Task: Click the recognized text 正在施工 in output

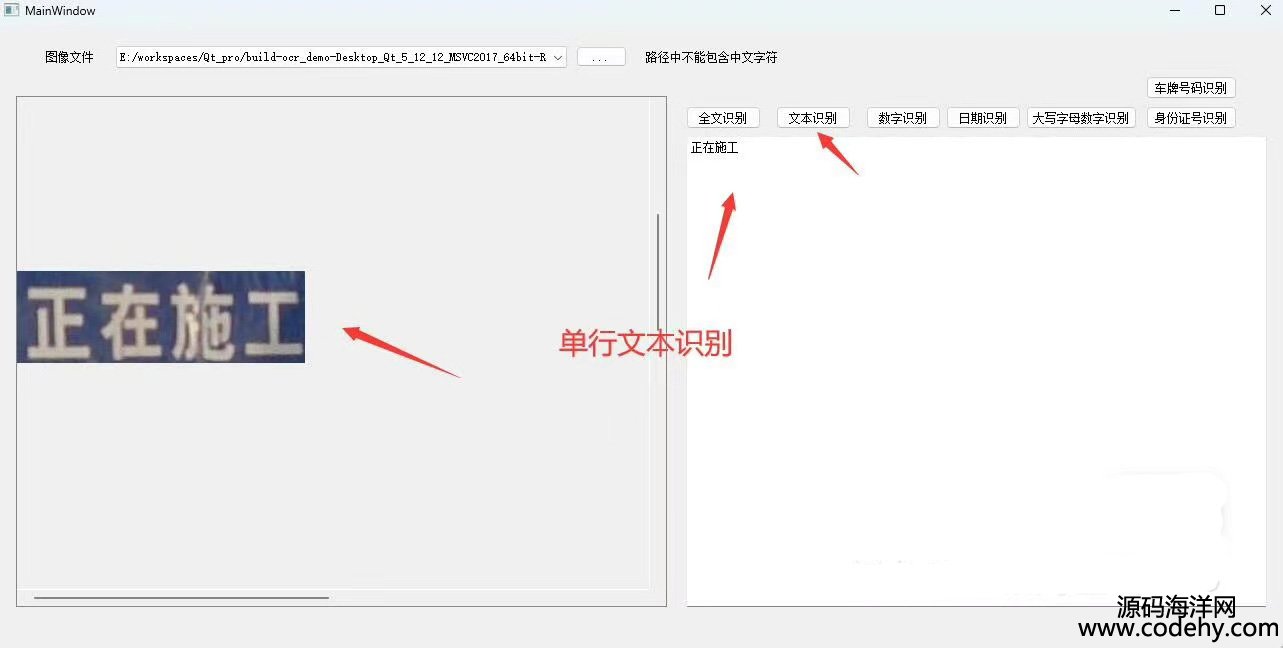Action: tap(715, 148)
